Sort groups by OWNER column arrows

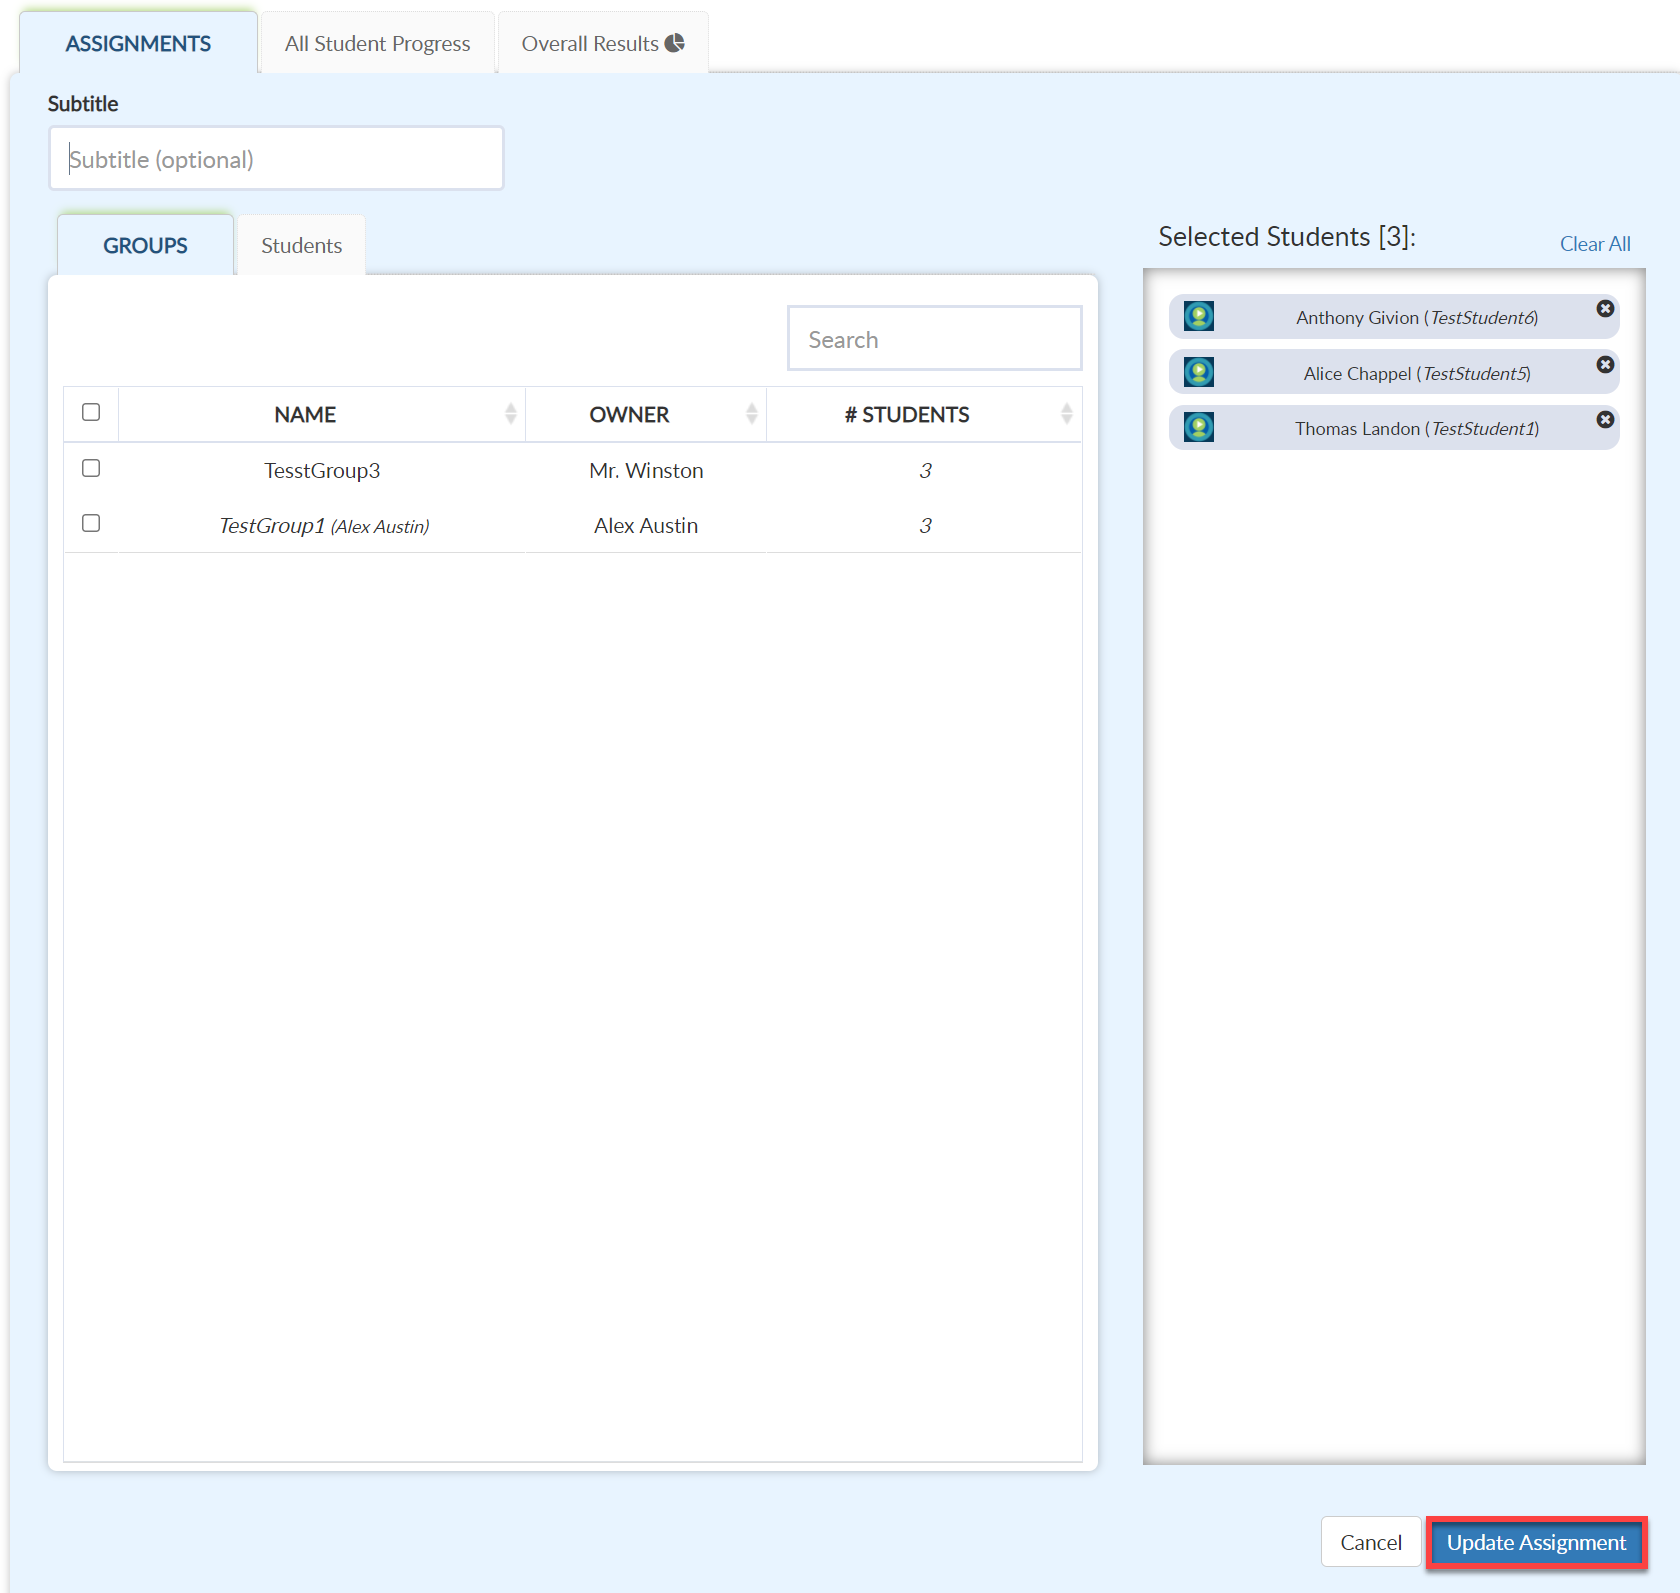click(751, 413)
